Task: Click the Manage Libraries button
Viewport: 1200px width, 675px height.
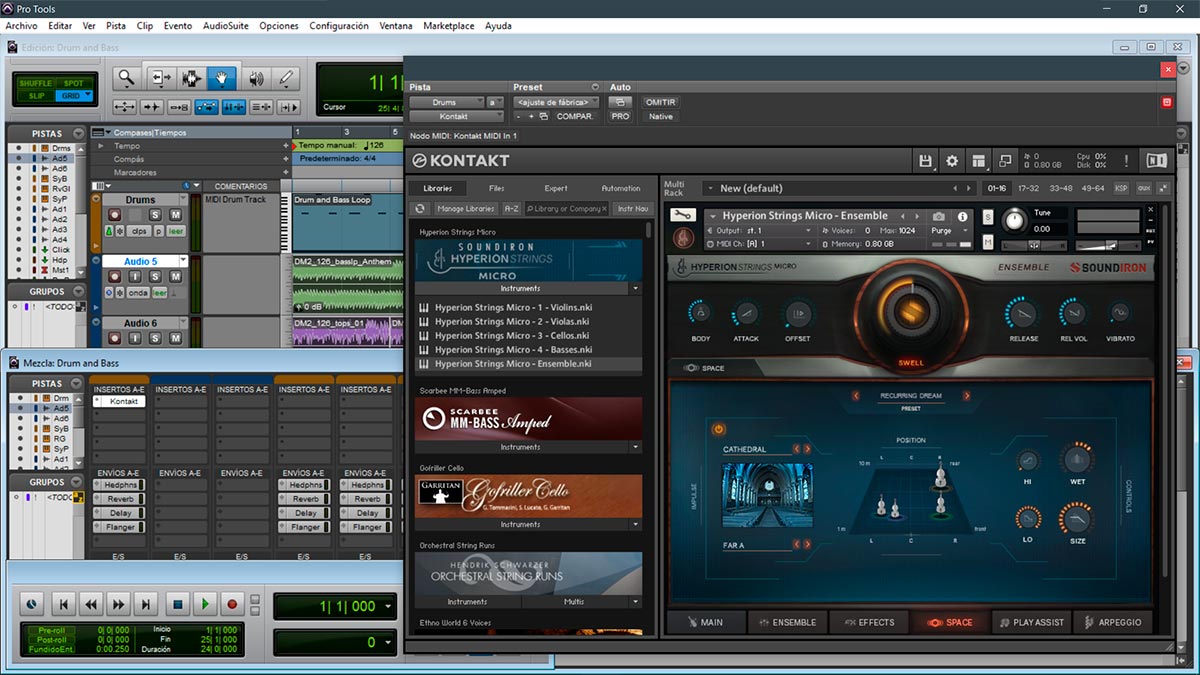Action: 466,208
